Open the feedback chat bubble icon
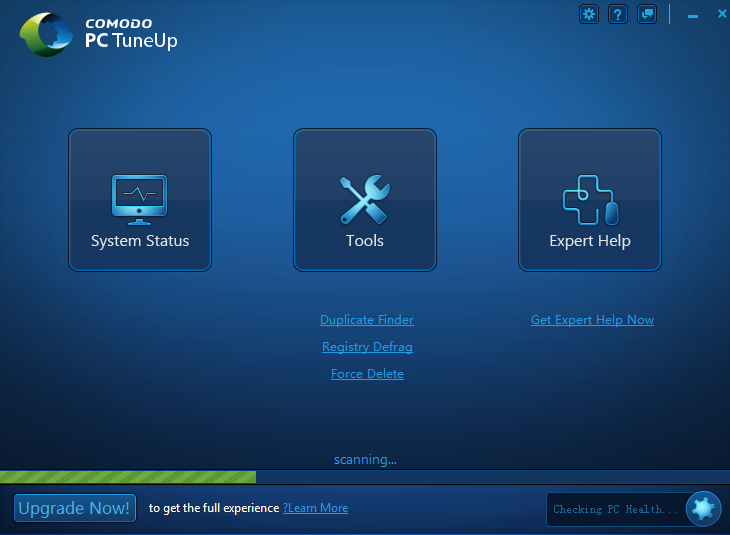Image resolution: width=730 pixels, height=535 pixels. pyautogui.click(x=647, y=14)
